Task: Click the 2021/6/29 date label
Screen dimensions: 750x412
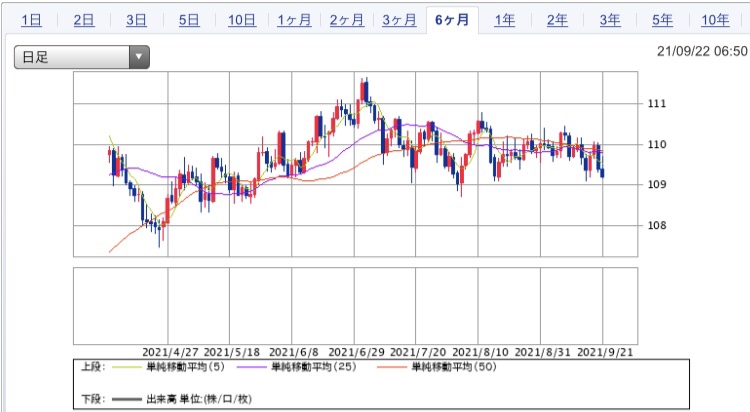Action: coord(356,352)
